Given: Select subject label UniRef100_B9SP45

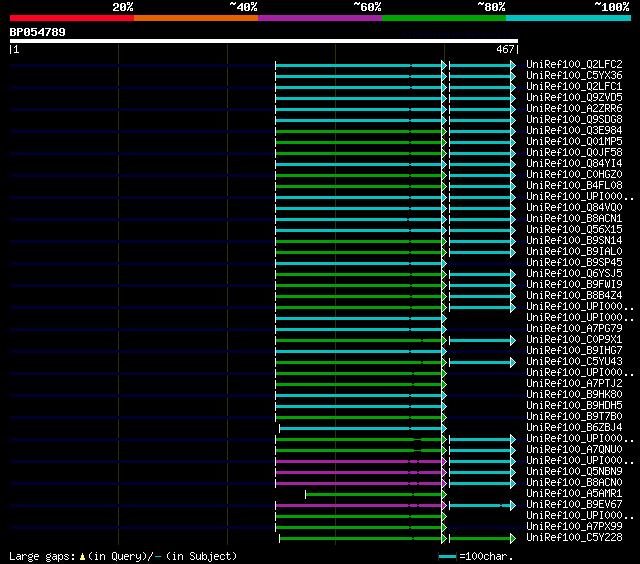Looking at the screenshot, I should 574,263.
